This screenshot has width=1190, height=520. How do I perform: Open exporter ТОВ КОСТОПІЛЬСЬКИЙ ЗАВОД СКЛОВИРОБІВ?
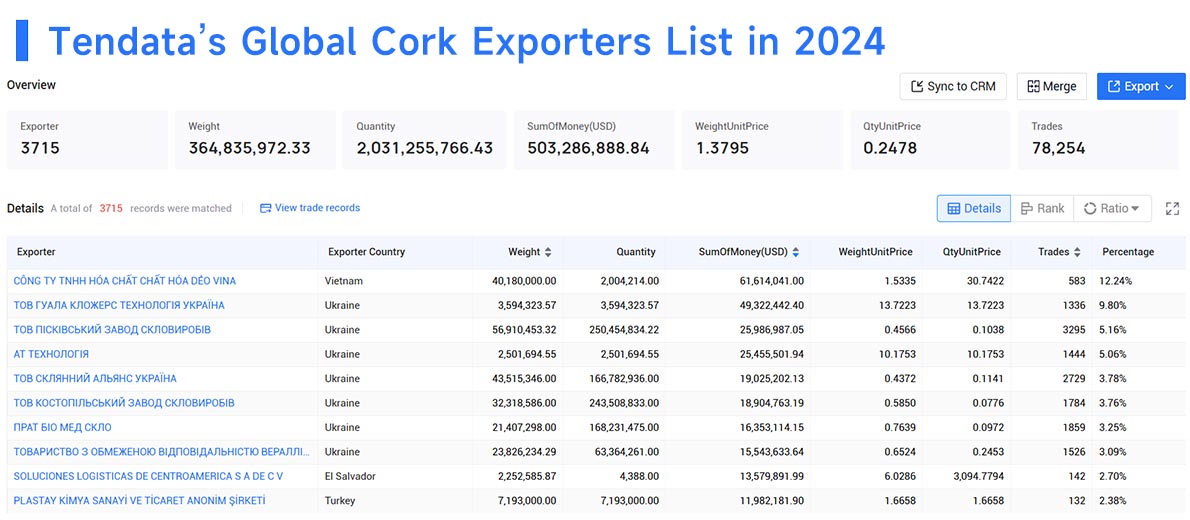point(124,402)
